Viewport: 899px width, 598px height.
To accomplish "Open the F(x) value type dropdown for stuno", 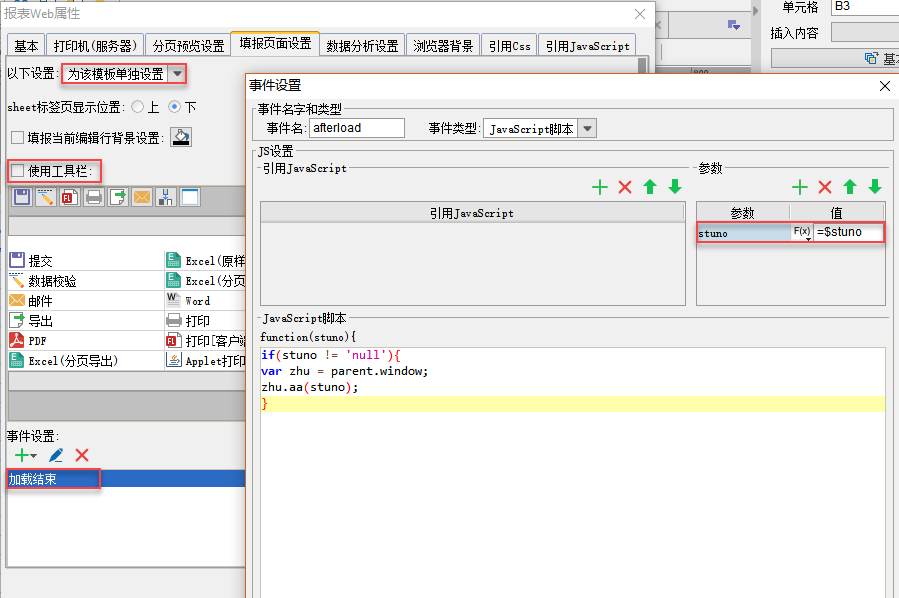I will [802, 232].
